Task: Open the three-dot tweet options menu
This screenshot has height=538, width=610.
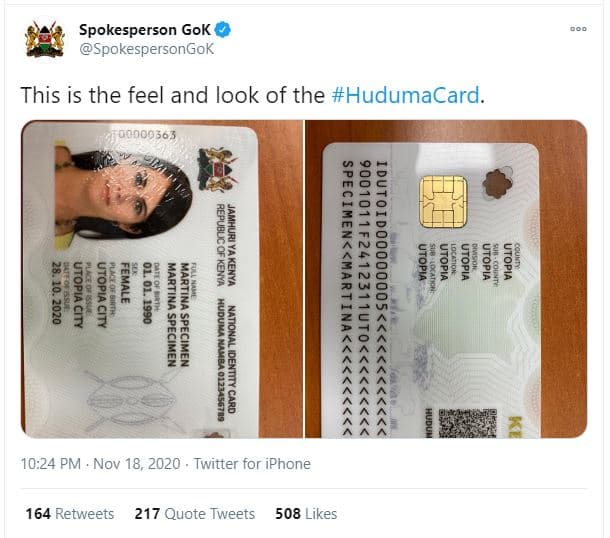Action: (578, 29)
